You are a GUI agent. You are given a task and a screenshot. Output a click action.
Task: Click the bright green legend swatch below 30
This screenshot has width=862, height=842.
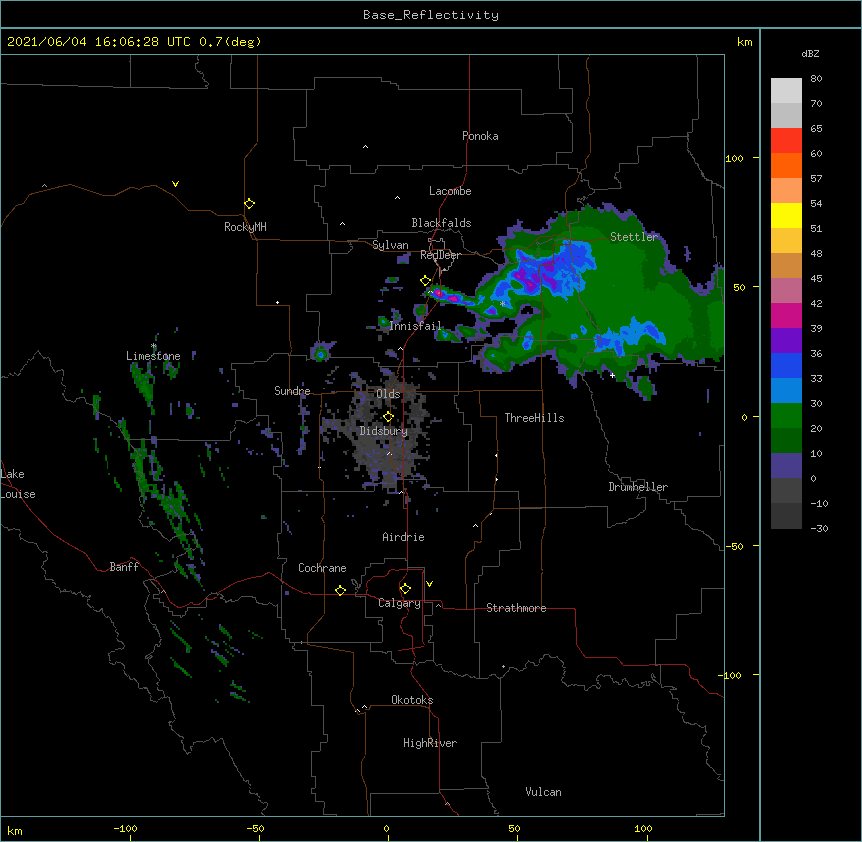[786, 416]
